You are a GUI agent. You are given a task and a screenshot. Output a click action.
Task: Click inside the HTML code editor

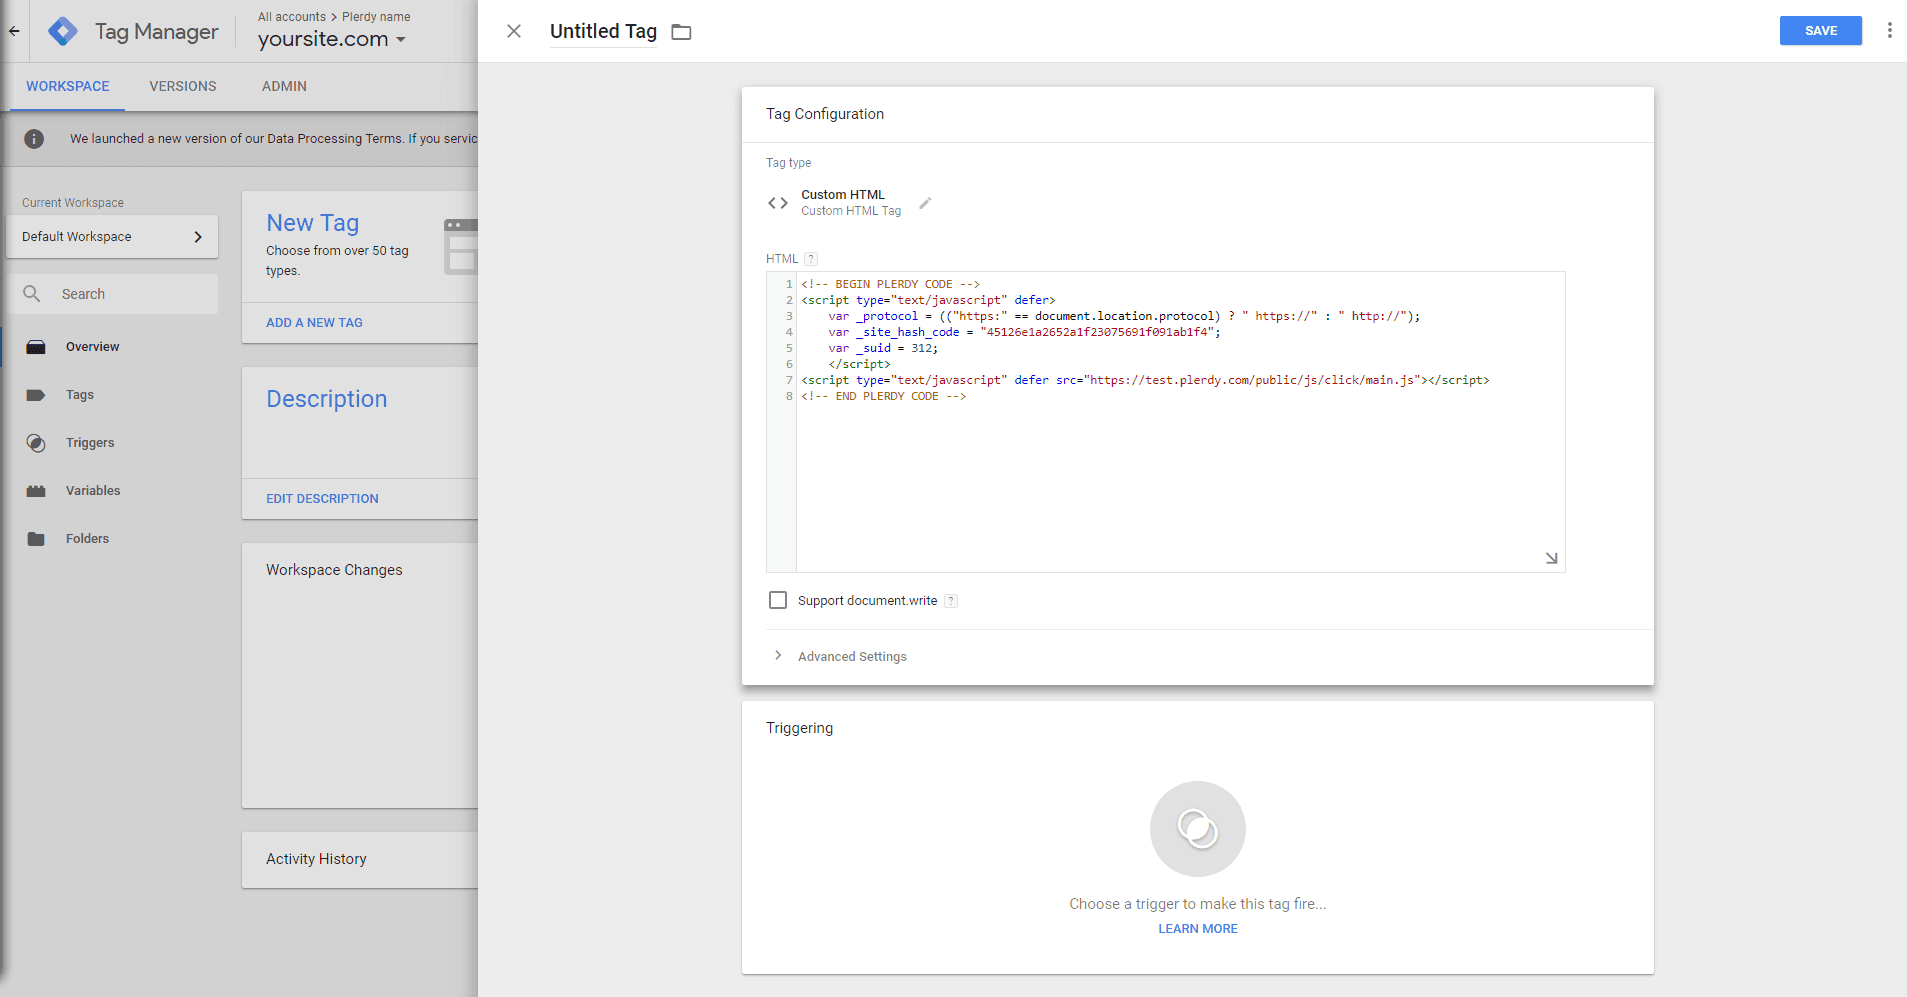coord(1180,422)
